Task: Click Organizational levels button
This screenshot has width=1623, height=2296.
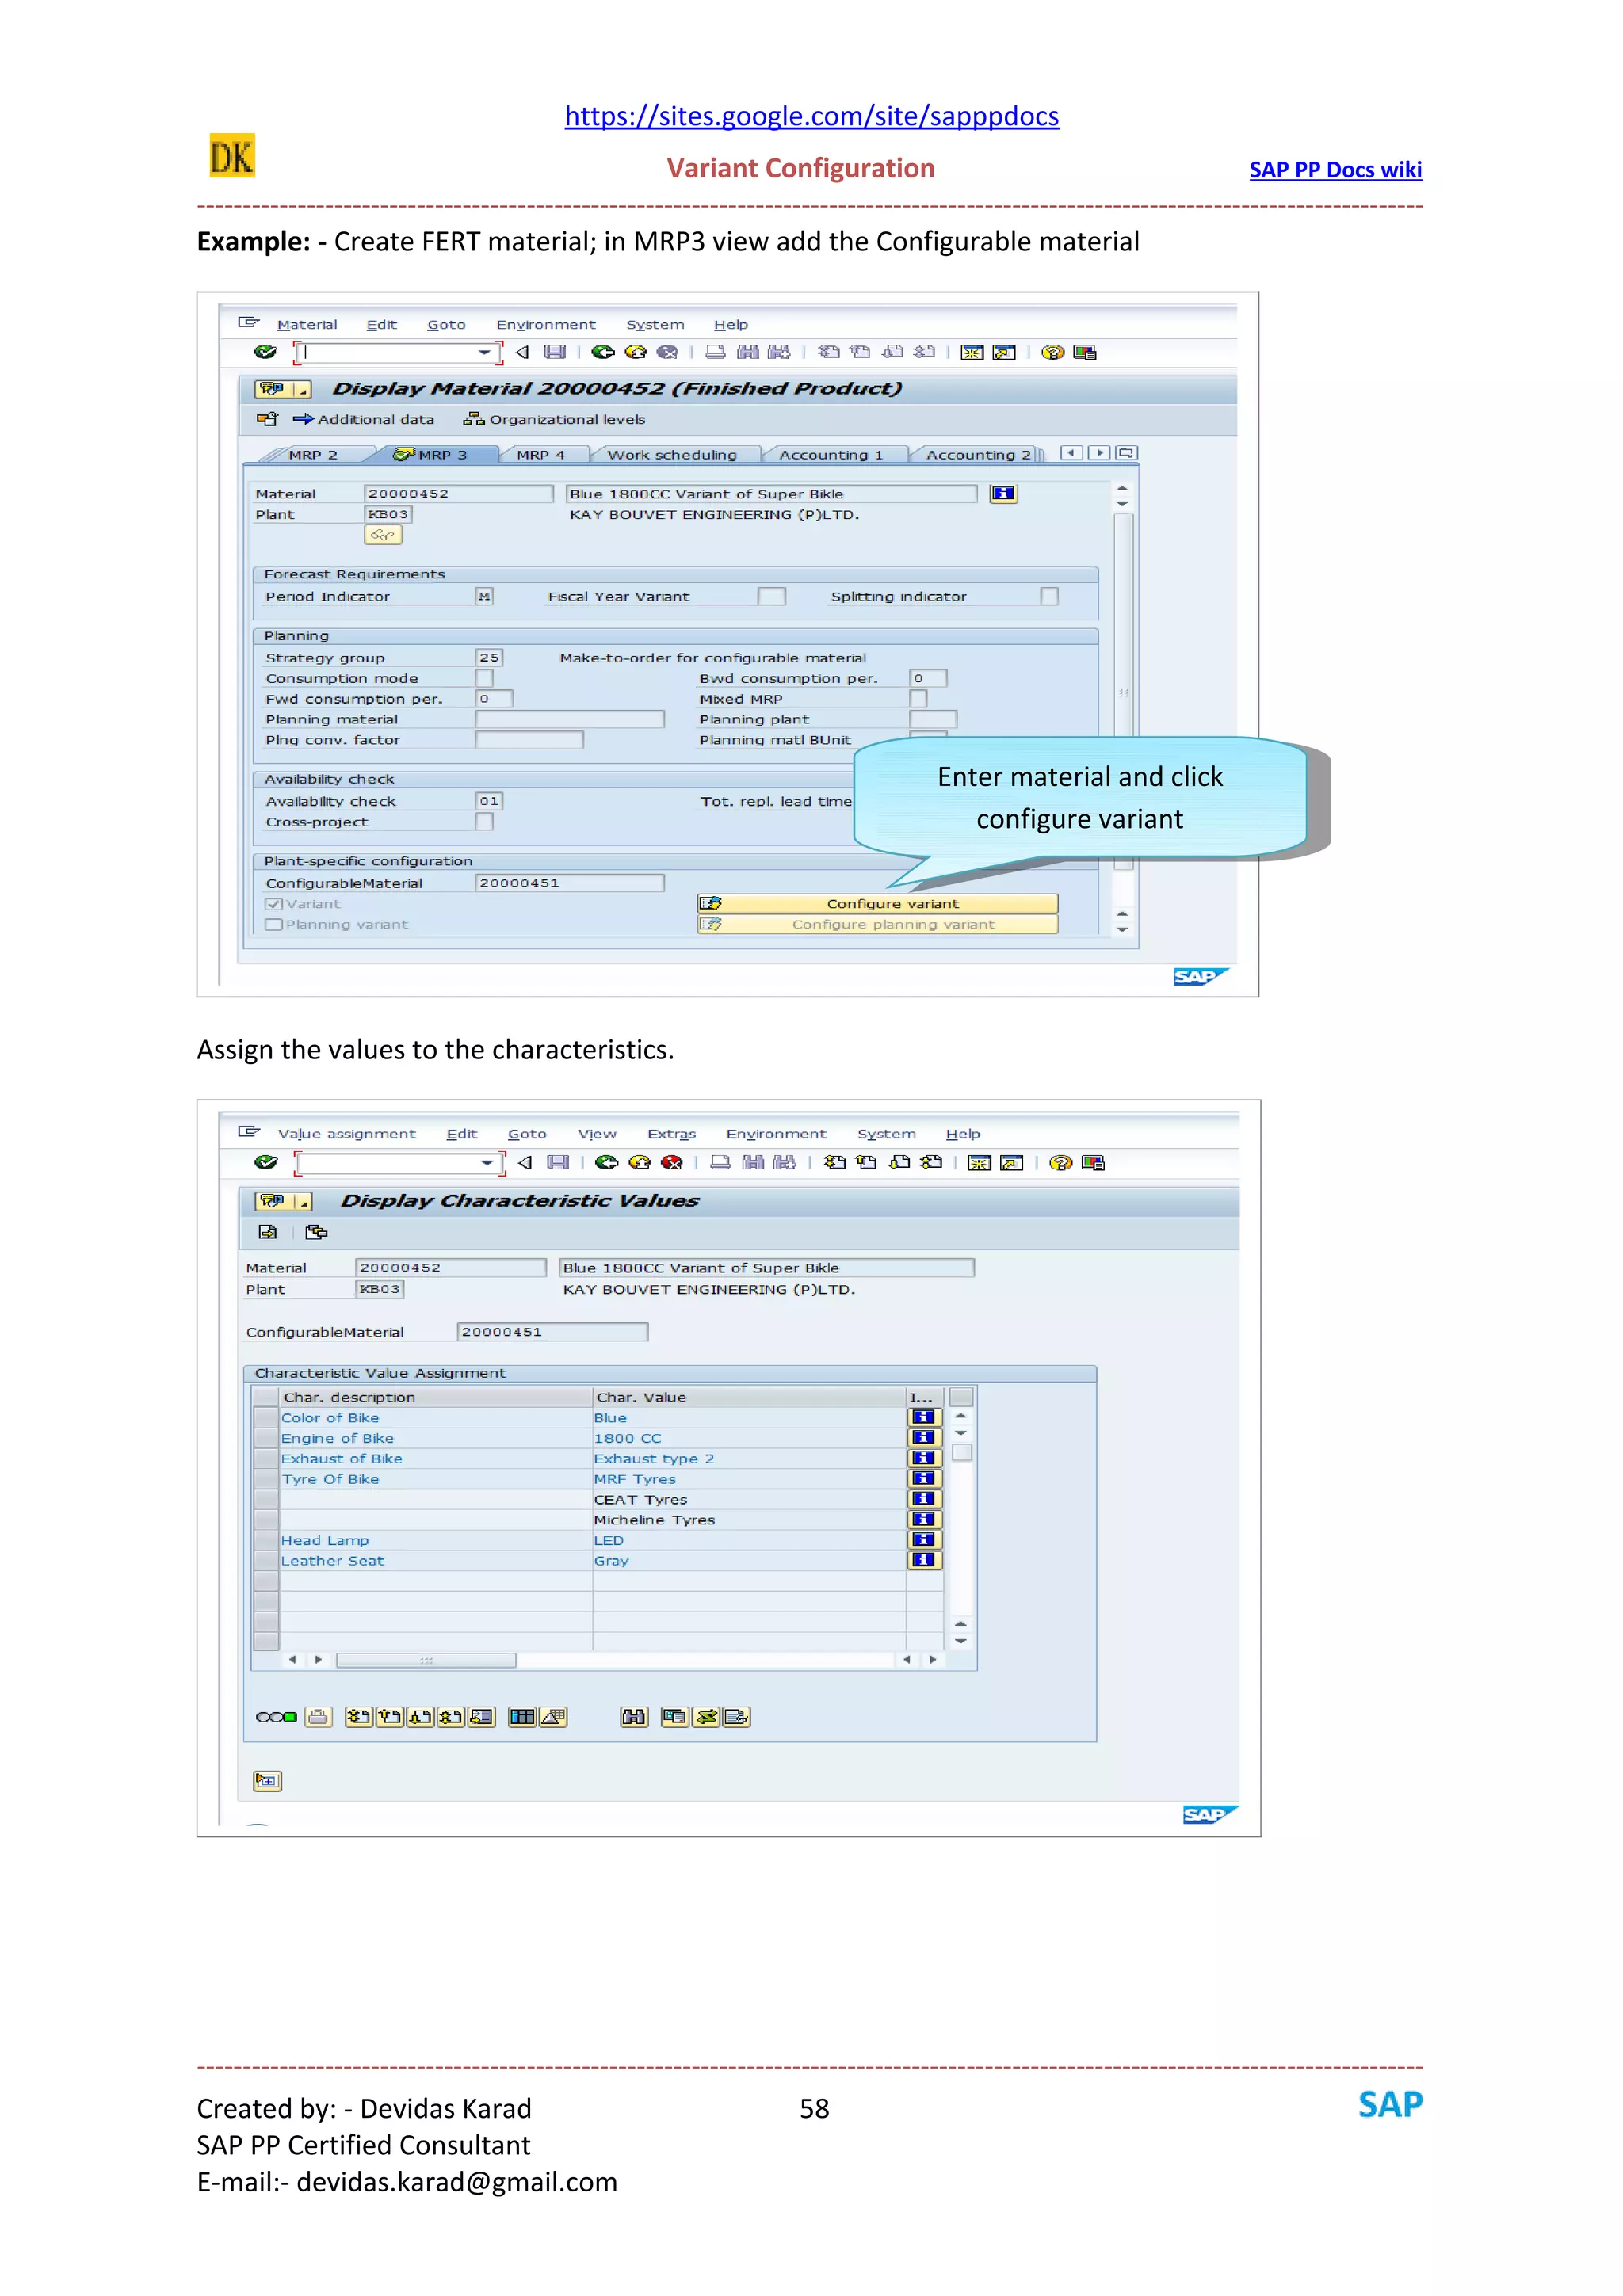Action: [x=554, y=419]
